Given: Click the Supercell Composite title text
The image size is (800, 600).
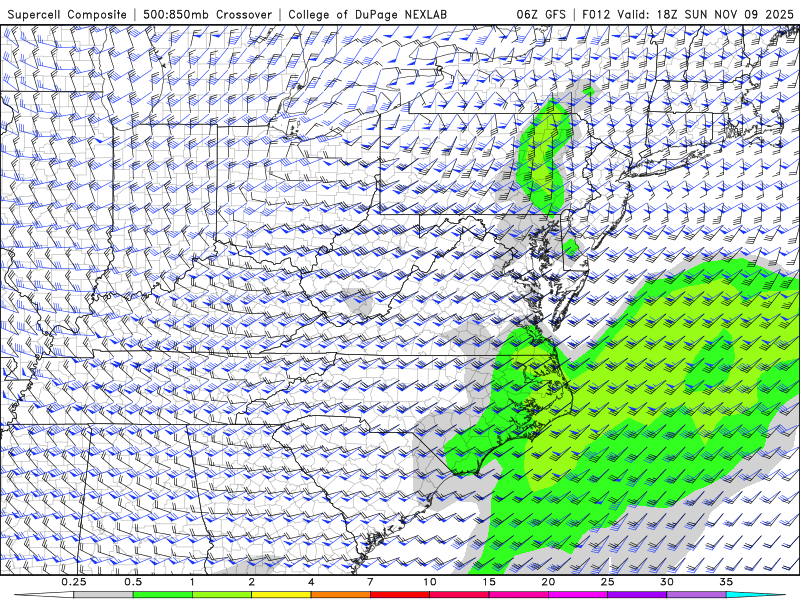Looking at the screenshot, I should [67, 14].
